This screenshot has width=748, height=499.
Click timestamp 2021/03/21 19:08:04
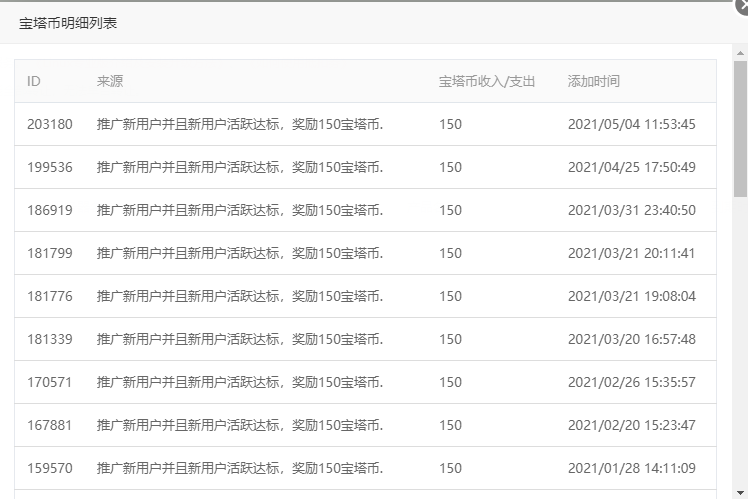coord(632,296)
